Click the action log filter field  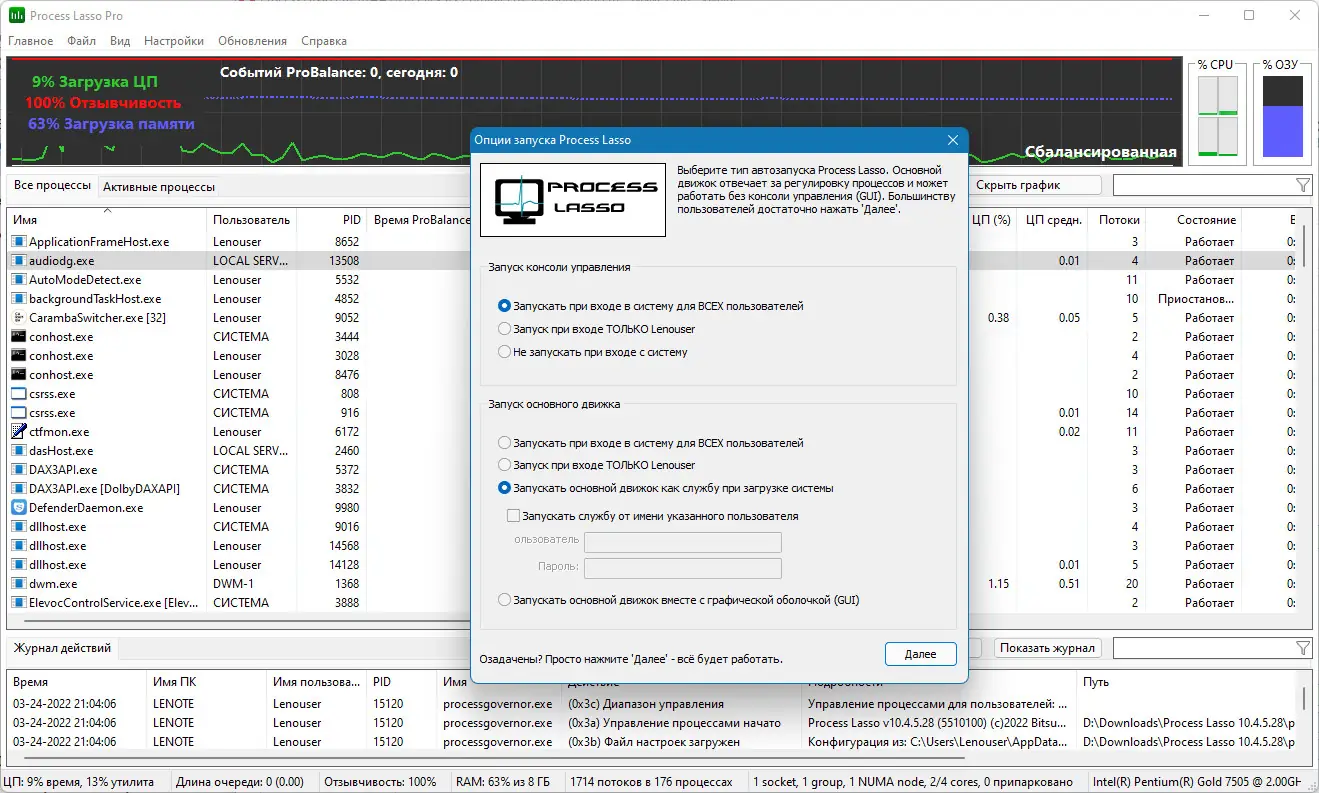[x=1203, y=648]
